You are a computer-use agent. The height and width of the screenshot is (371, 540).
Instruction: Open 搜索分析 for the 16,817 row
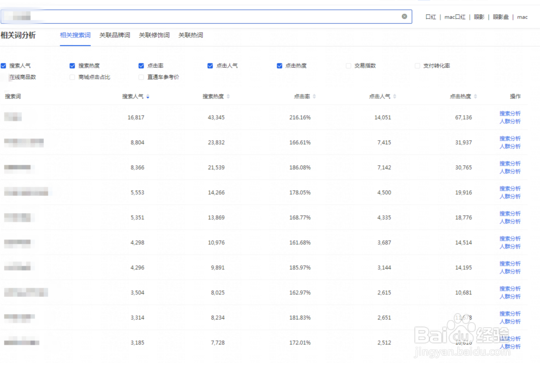[x=510, y=113]
